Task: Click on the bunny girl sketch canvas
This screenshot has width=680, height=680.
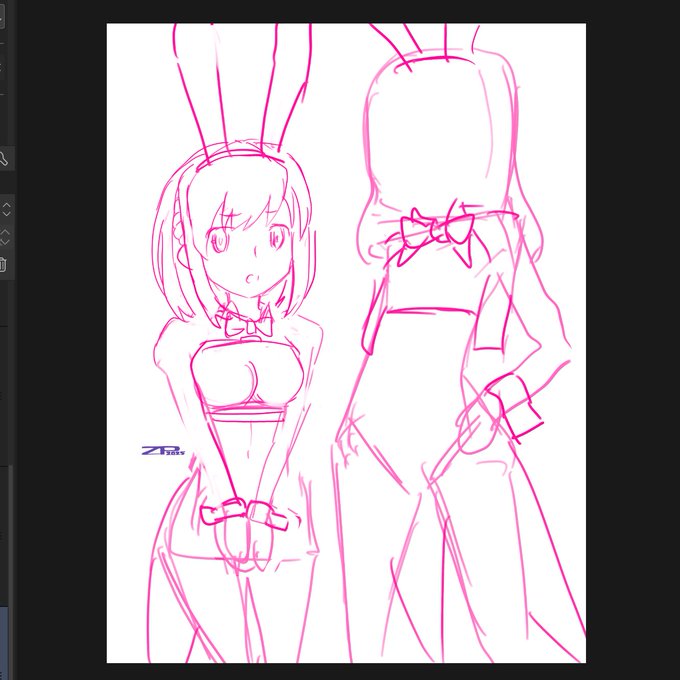Action: coord(346,343)
